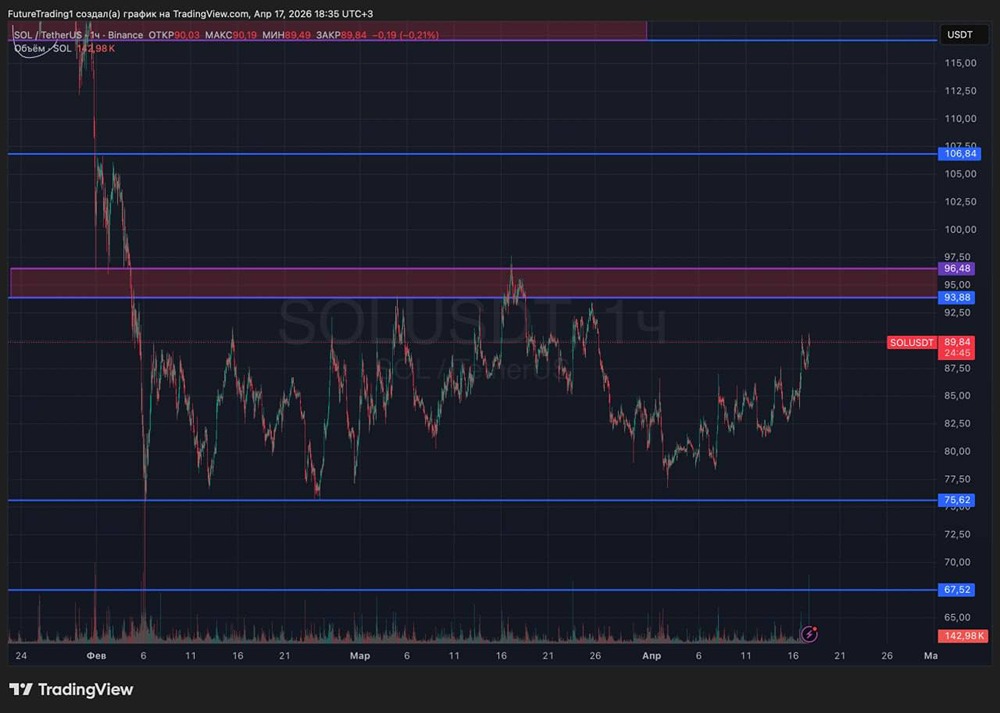Select the 96,48 purple zone price label
This screenshot has width=1000, height=713.
[x=959, y=269]
